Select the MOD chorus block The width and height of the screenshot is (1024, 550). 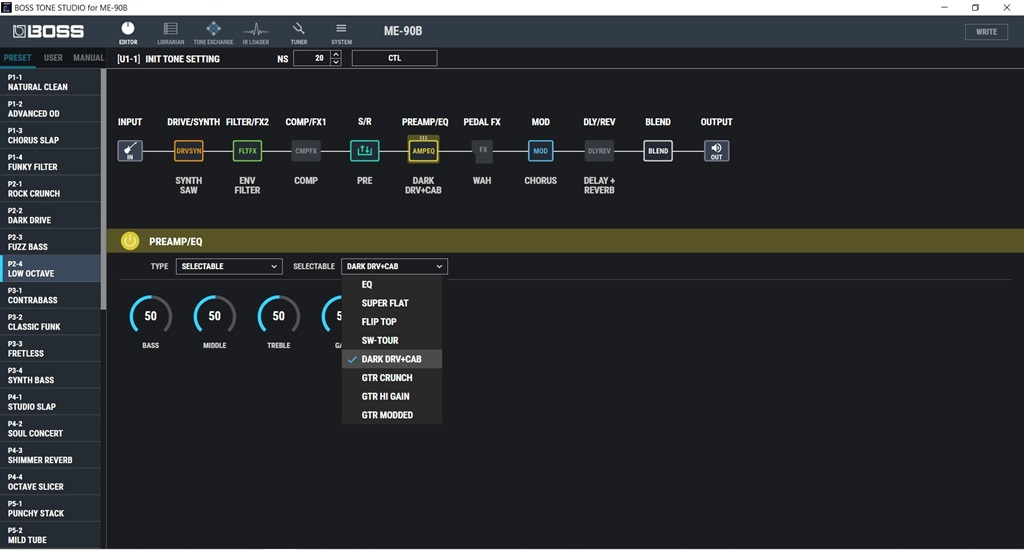point(541,151)
